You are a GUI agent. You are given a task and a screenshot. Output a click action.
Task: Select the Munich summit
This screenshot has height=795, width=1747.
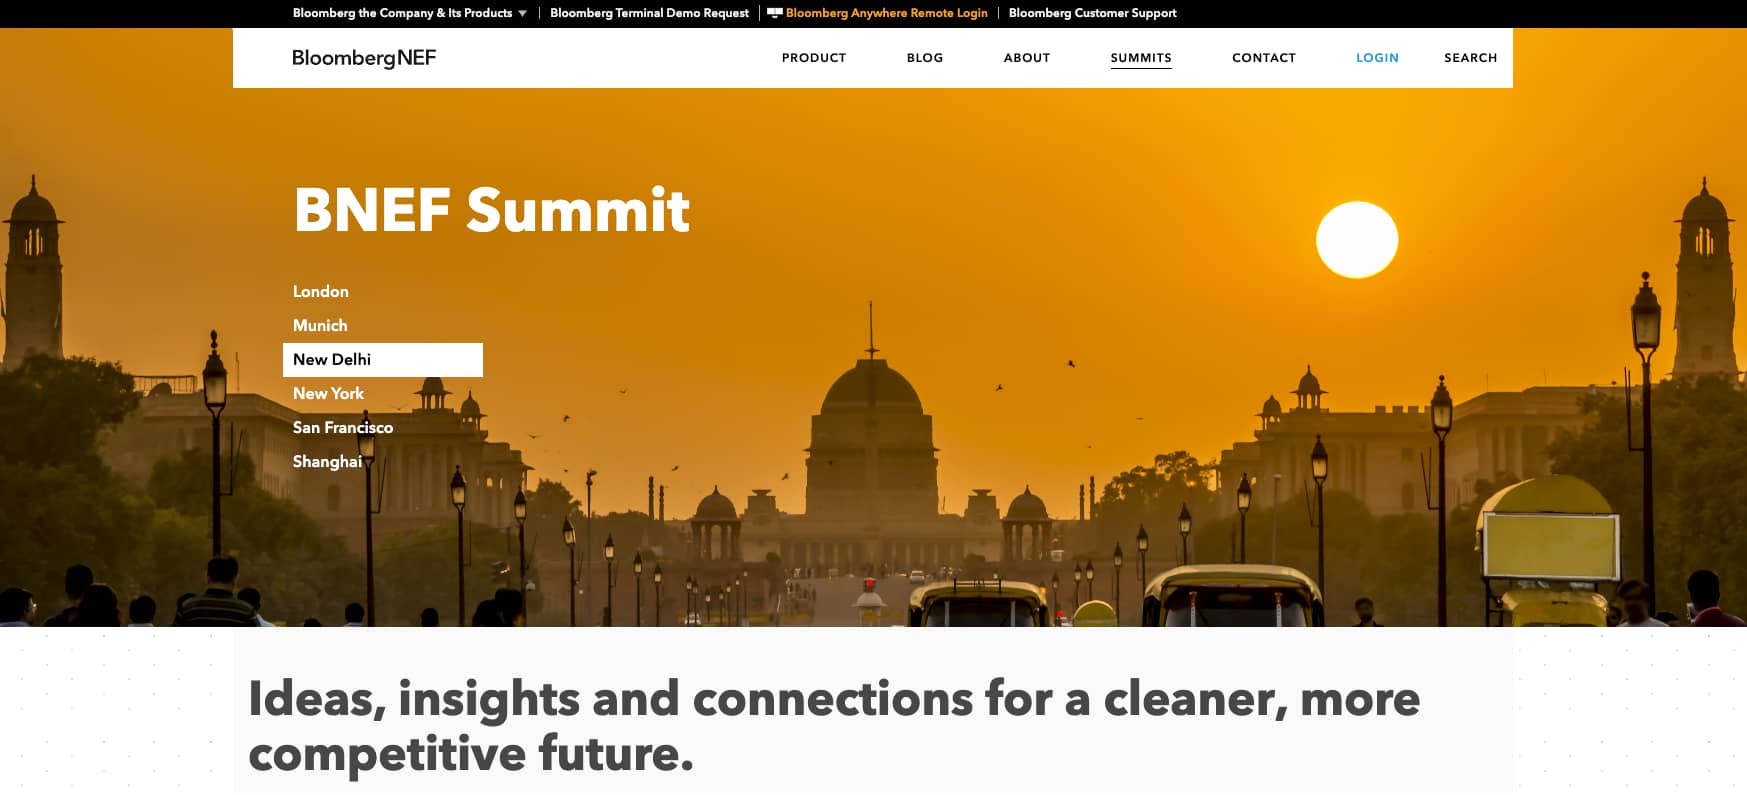coord(320,326)
